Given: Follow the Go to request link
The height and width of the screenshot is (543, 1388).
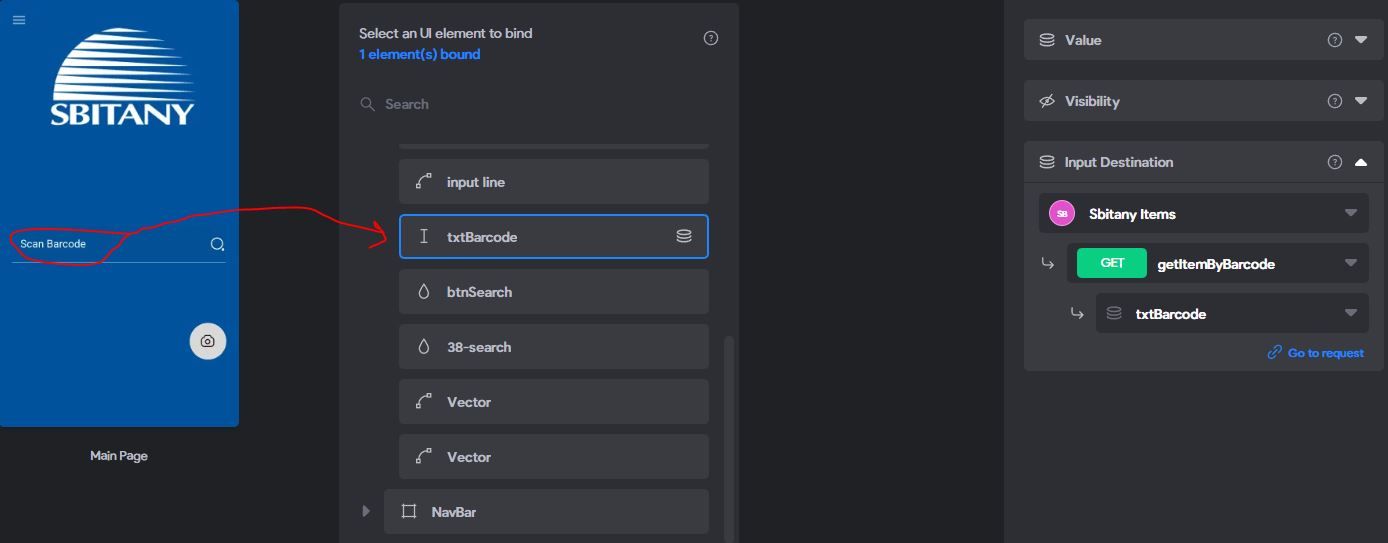Looking at the screenshot, I should (1325, 353).
